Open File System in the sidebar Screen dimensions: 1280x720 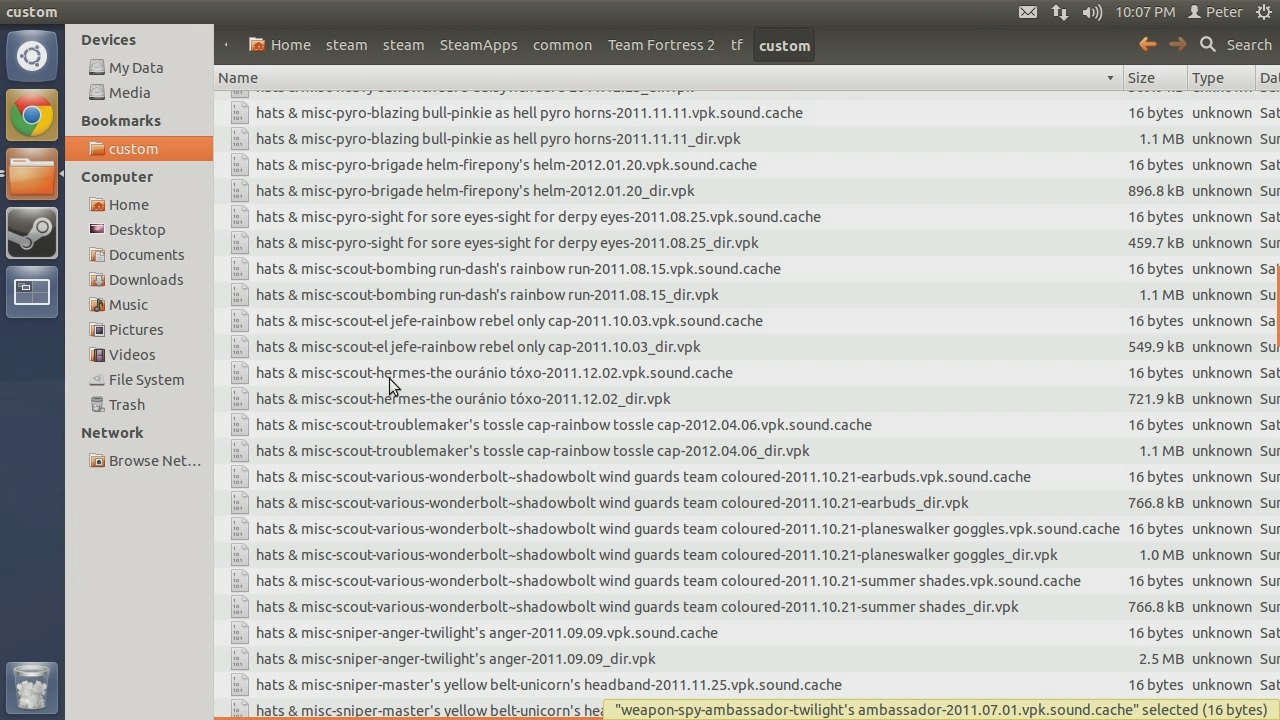pos(138,380)
